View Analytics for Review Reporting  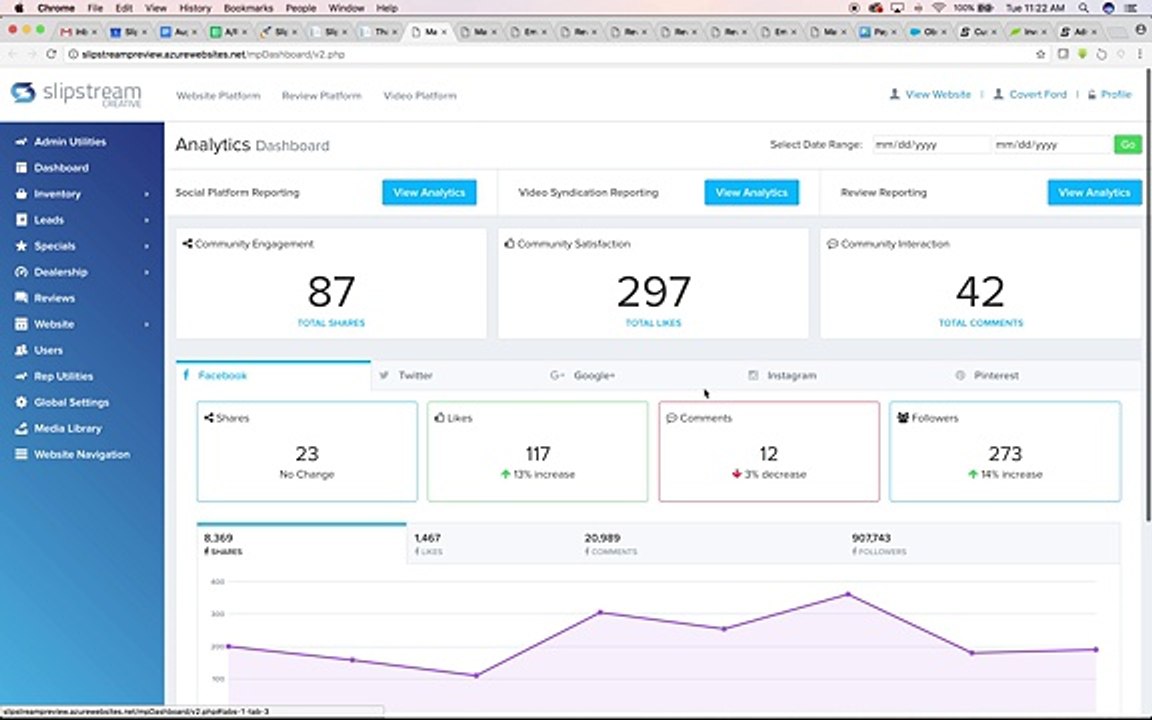click(1094, 192)
